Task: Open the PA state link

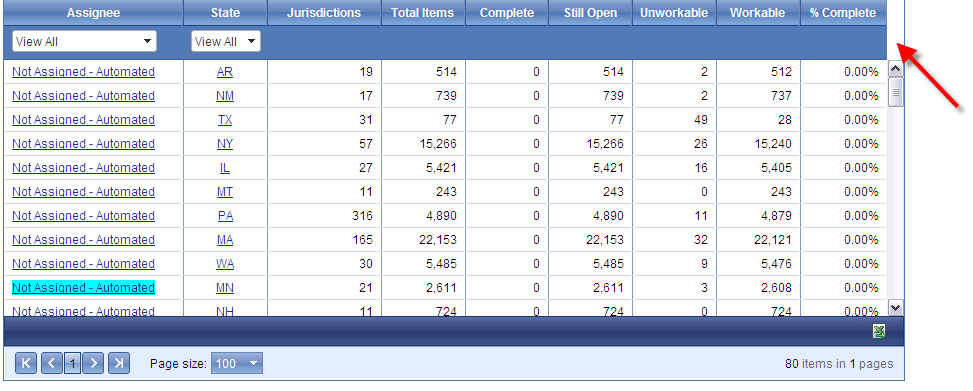Action: [225, 216]
